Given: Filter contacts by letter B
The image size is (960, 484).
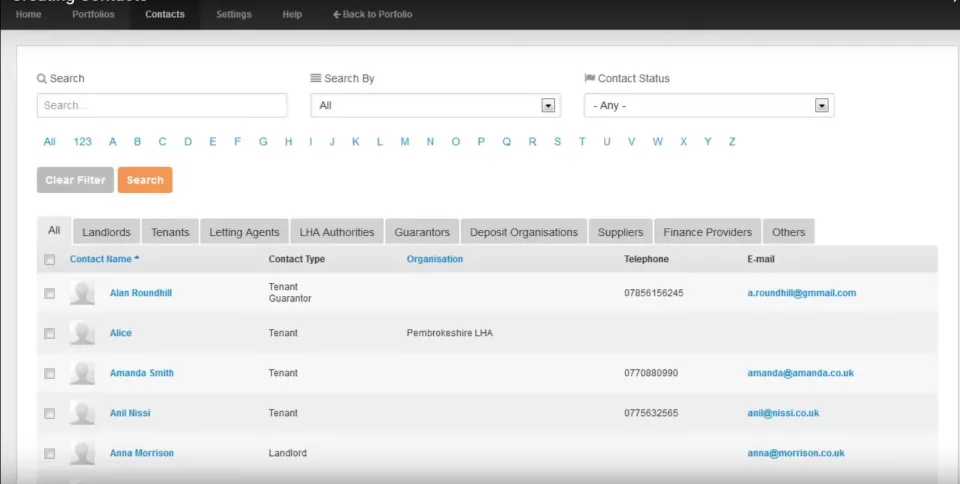Looking at the screenshot, I should click(138, 141).
